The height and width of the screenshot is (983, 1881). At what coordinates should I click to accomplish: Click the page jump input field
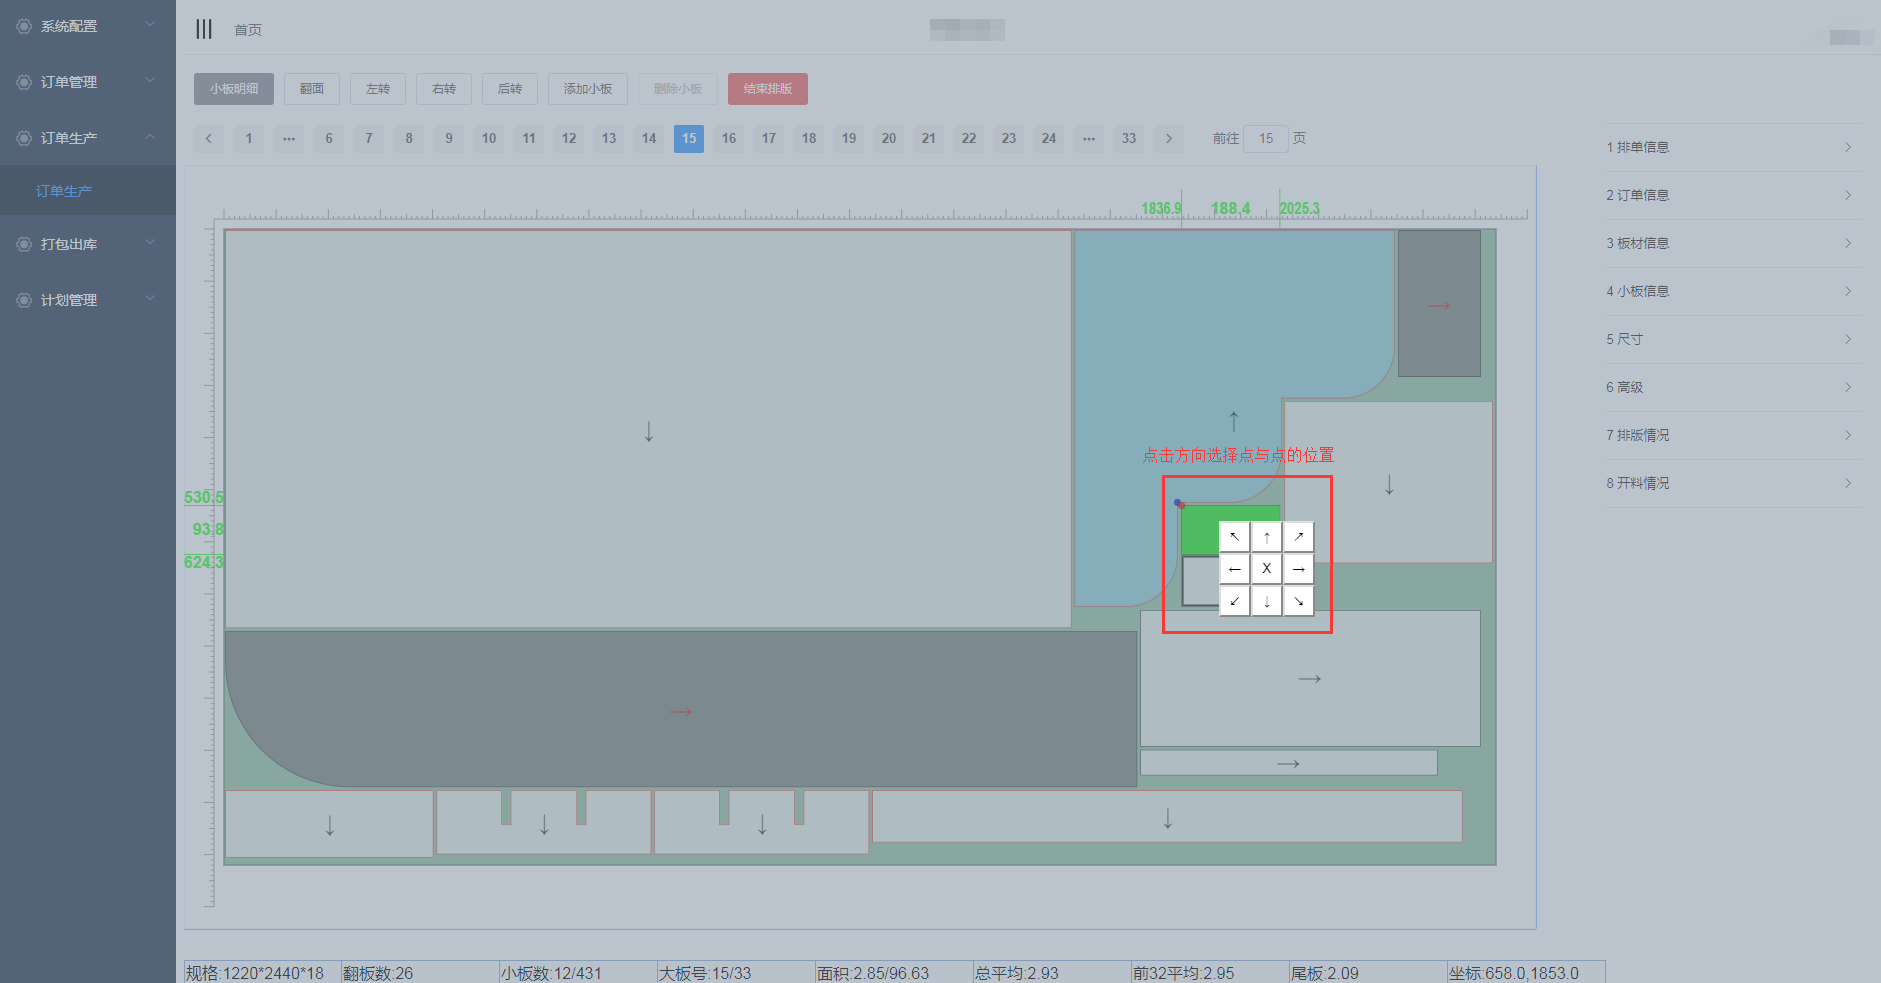[x=1265, y=139]
